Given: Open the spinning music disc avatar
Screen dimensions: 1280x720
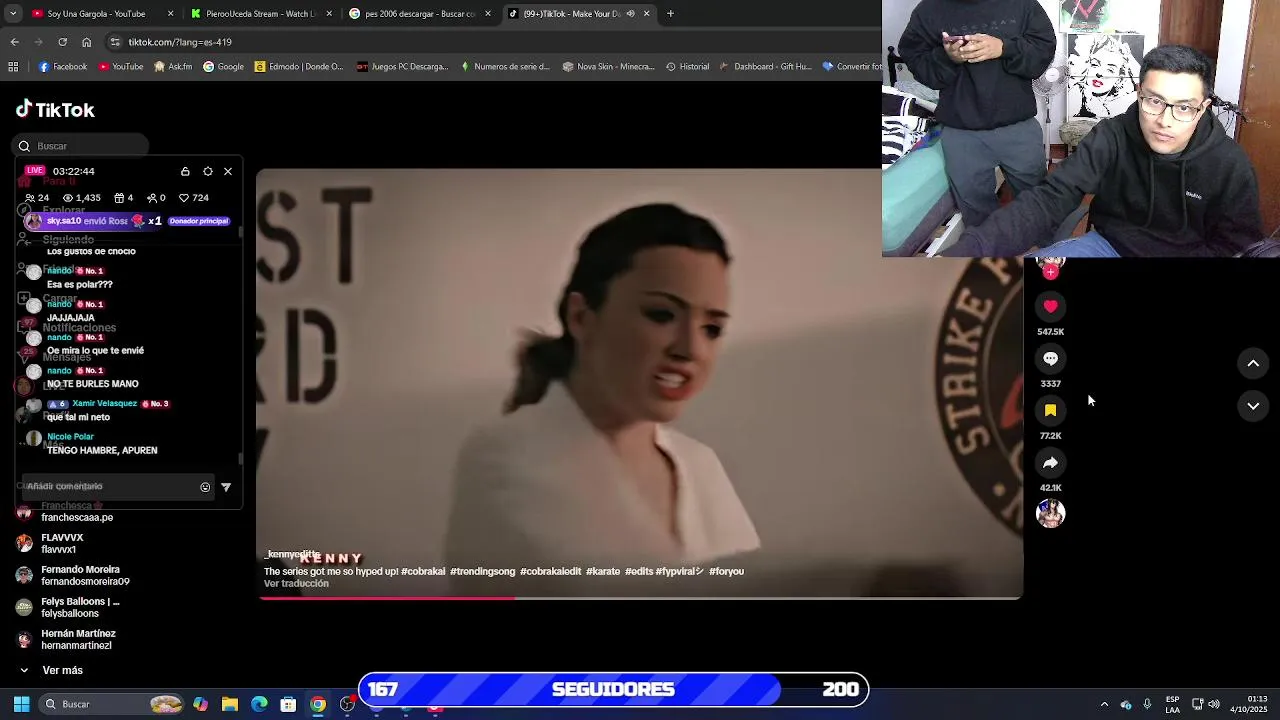Looking at the screenshot, I should [1050, 514].
